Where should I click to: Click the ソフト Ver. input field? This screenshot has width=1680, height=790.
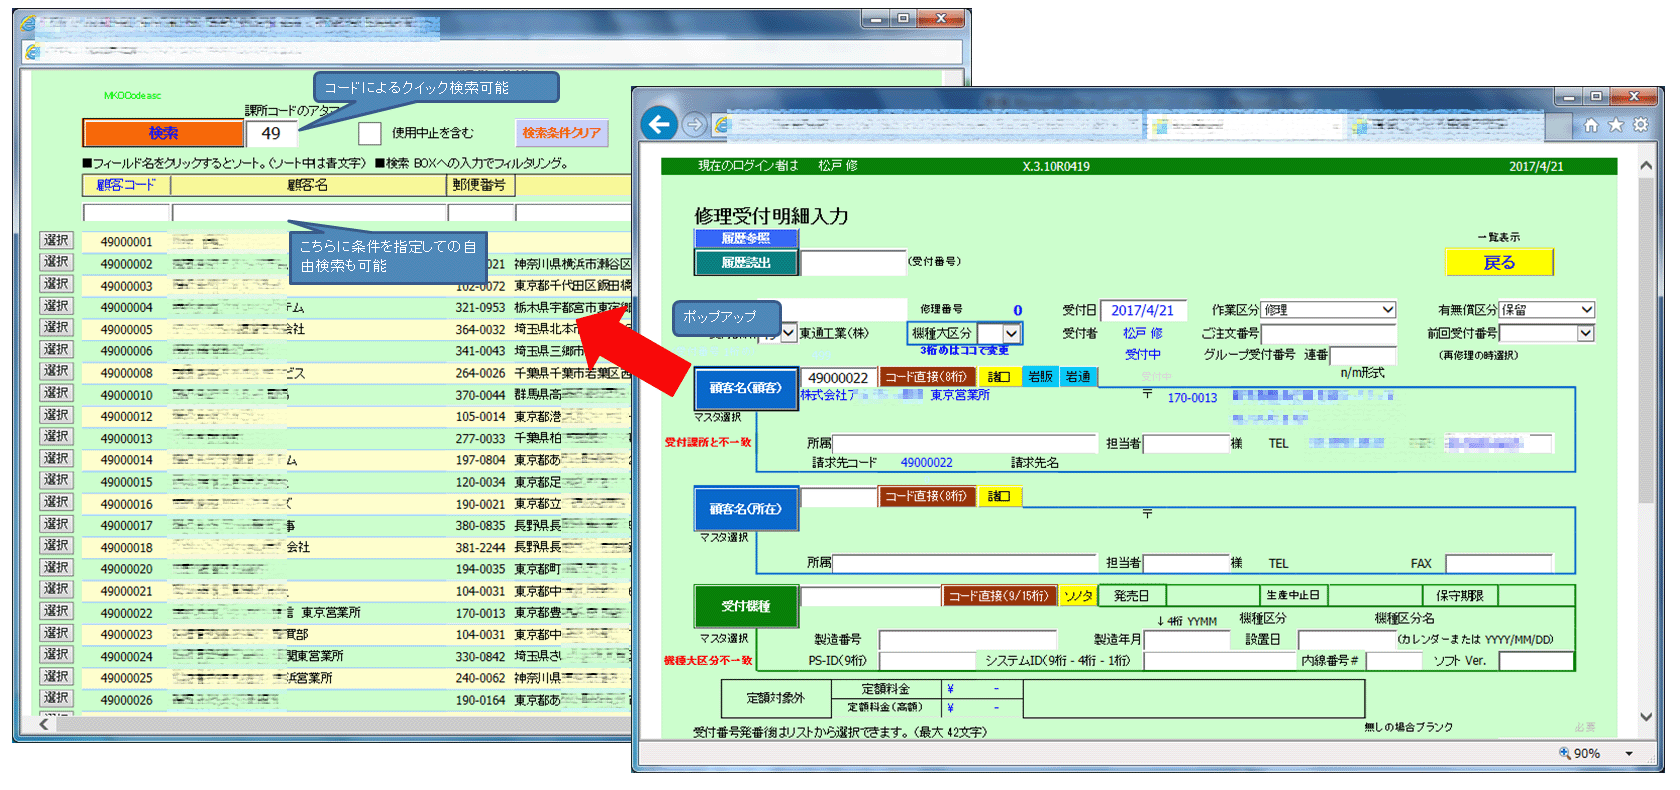tap(1537, 661)
